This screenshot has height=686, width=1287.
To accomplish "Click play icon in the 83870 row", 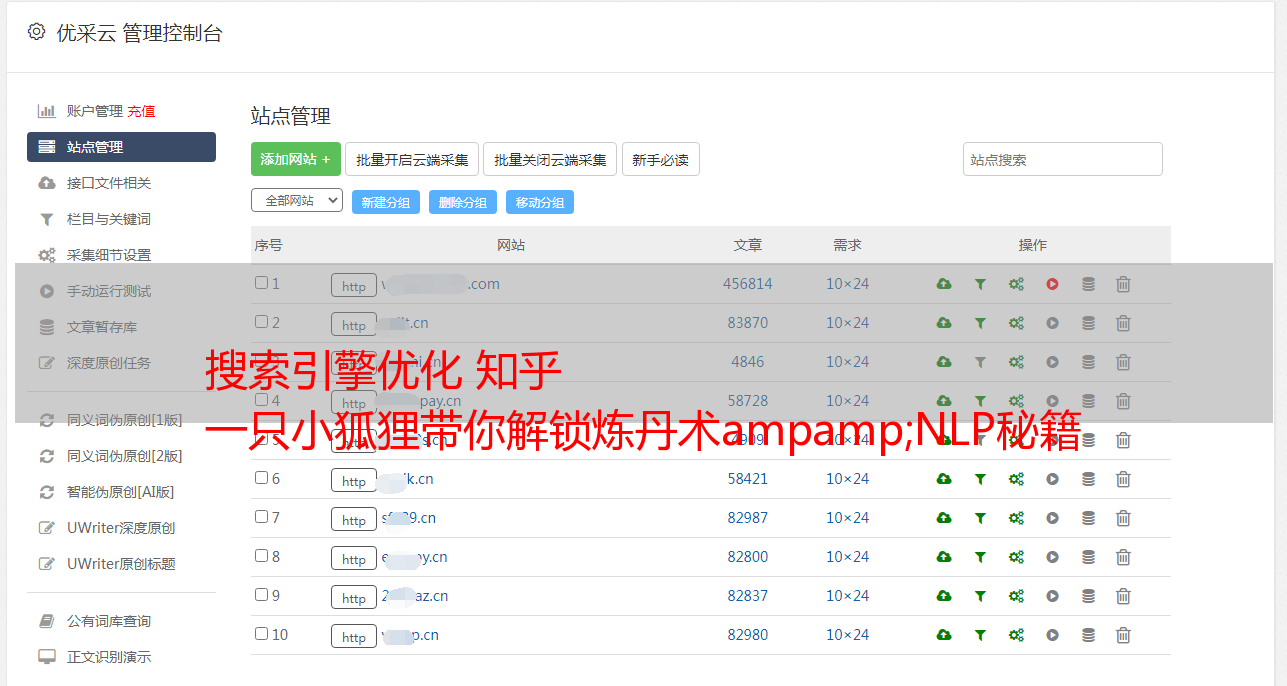I will [1052, 323].
